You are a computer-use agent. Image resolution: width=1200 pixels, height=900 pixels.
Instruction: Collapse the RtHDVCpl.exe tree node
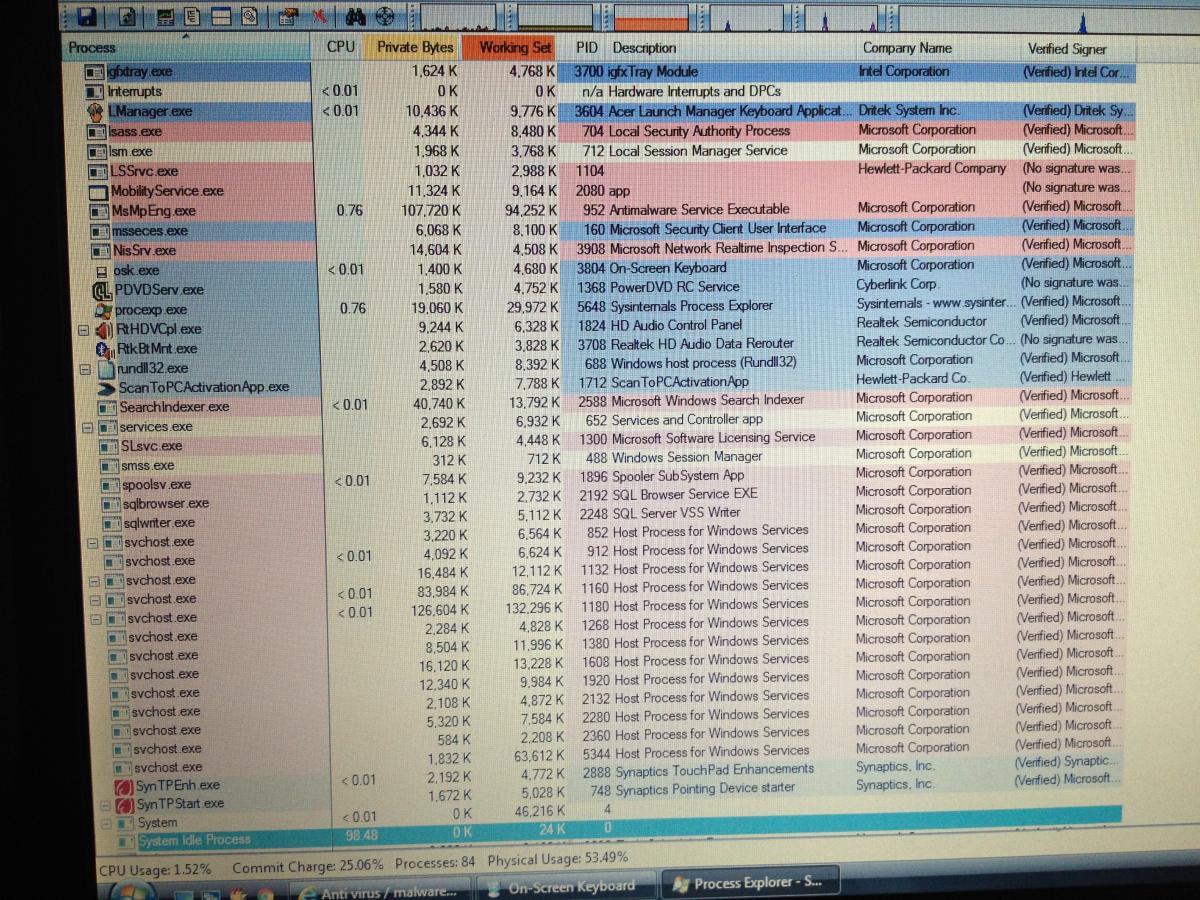click(x=84, y=329)
